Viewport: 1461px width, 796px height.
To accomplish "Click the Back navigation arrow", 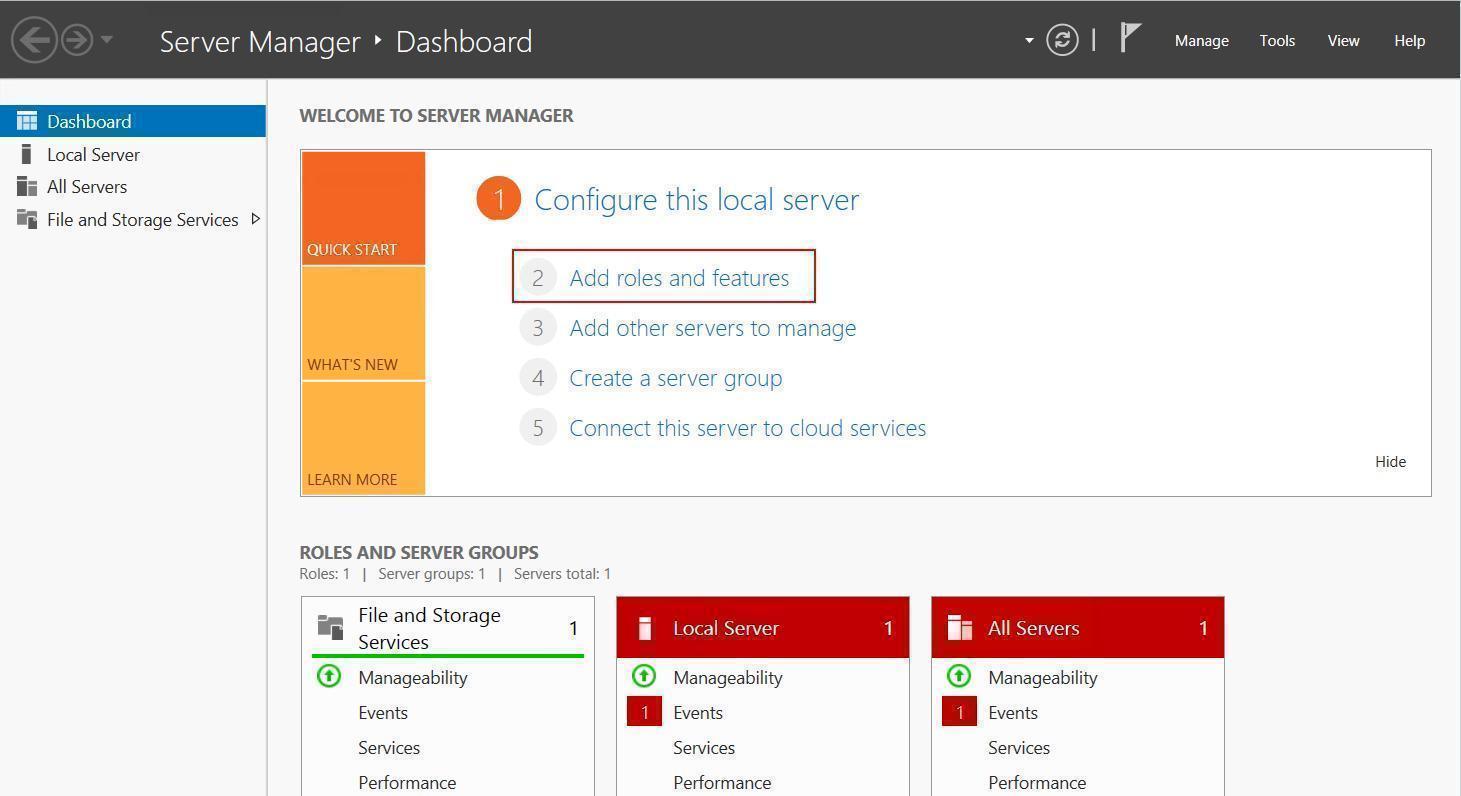I will click(34, 40).
